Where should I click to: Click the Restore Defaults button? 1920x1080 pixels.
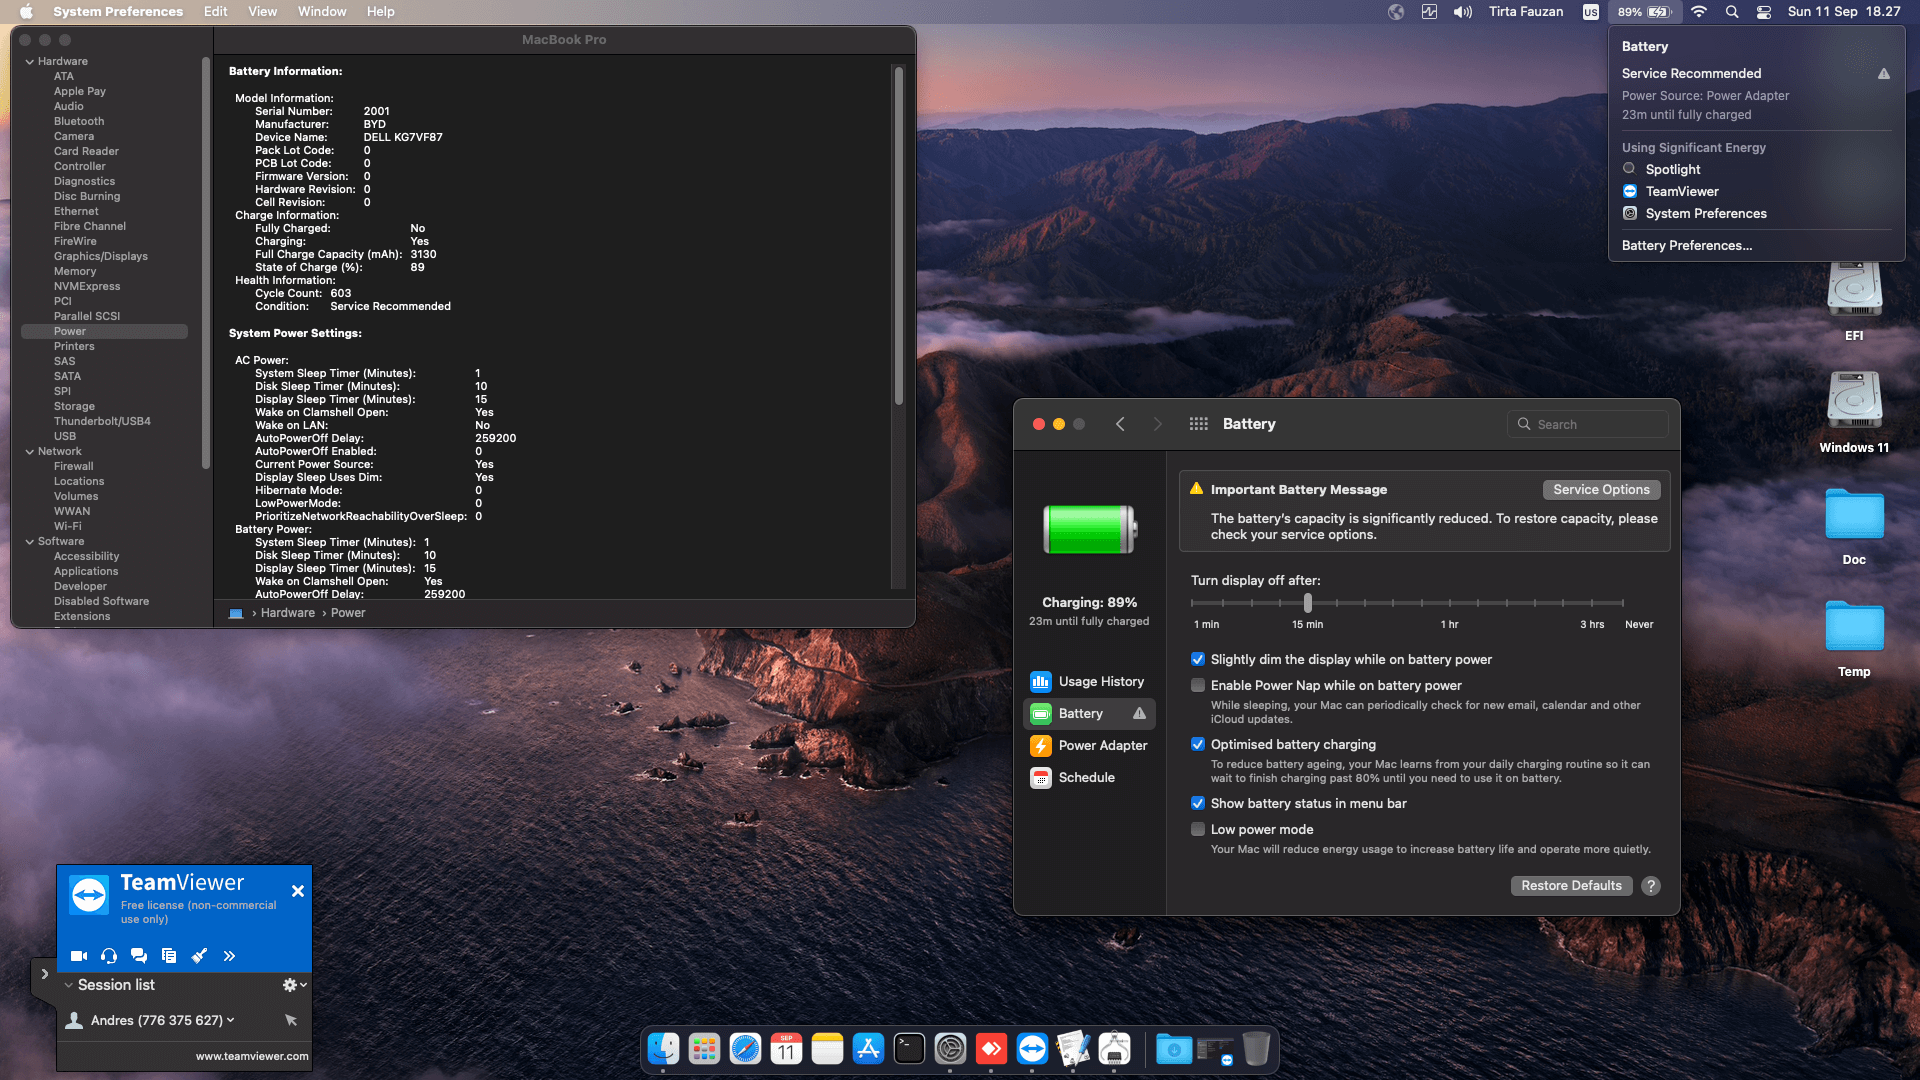click(1571, 886)
